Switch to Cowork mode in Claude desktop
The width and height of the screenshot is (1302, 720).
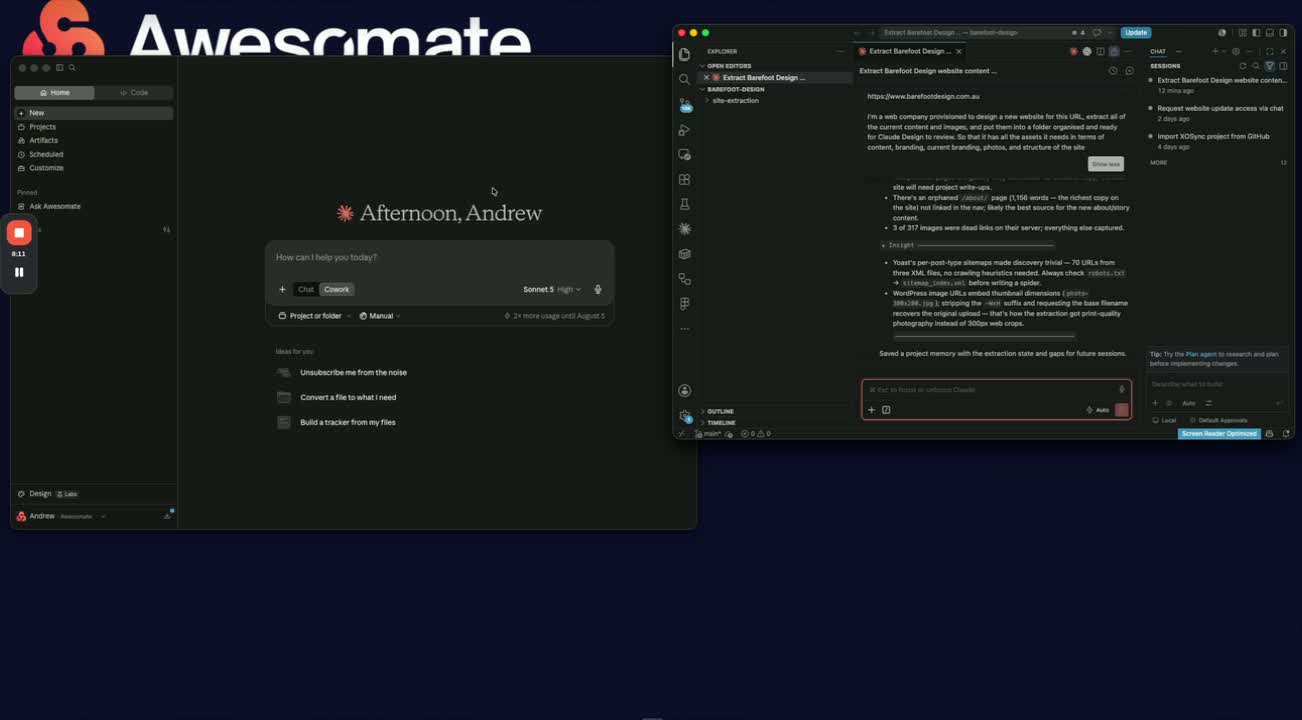click(x=337, y=290)
